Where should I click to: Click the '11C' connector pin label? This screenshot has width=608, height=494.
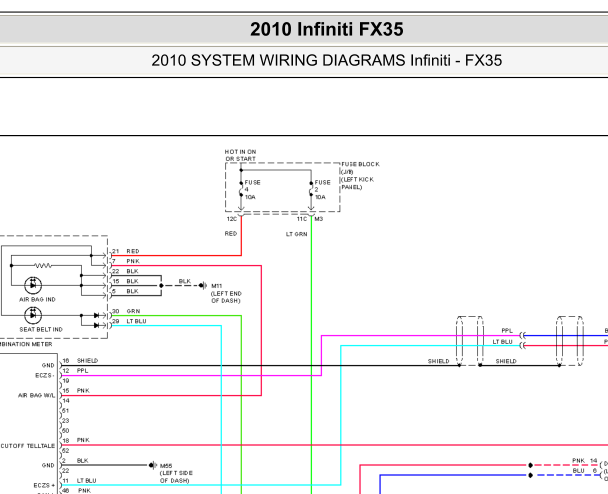click(302, 219)
